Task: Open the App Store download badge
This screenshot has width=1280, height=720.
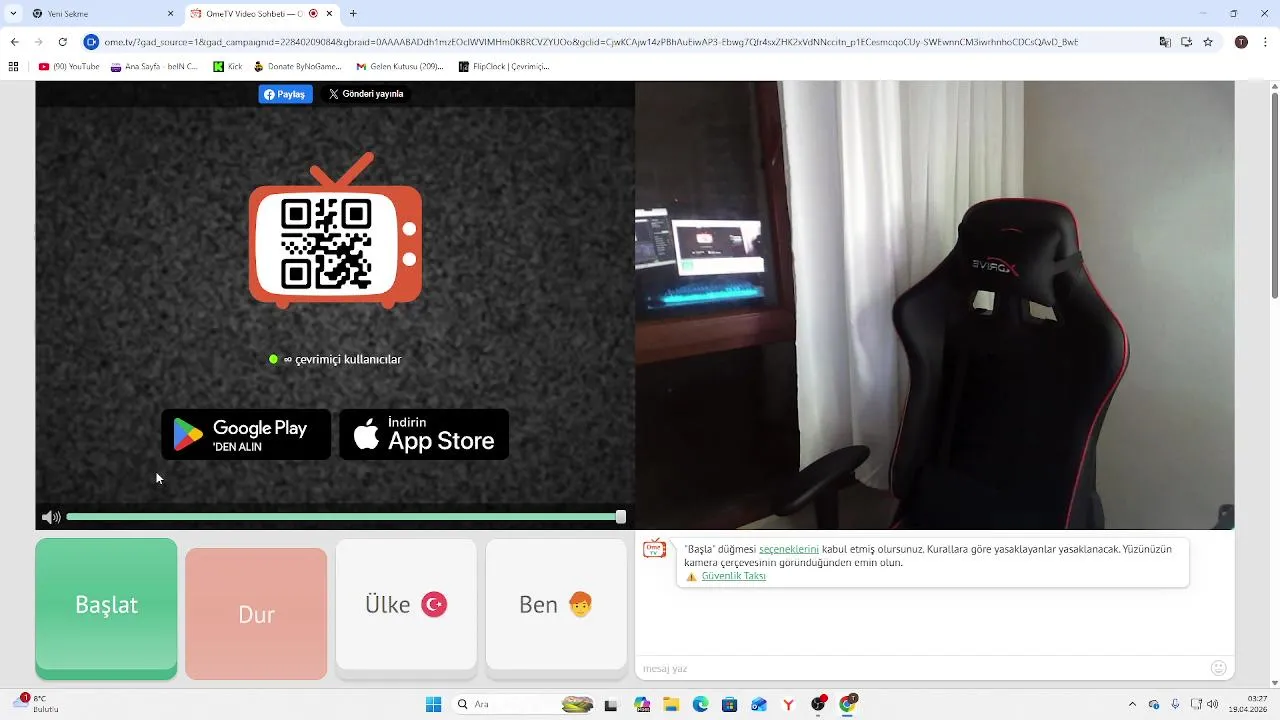Action: point(424,435)
